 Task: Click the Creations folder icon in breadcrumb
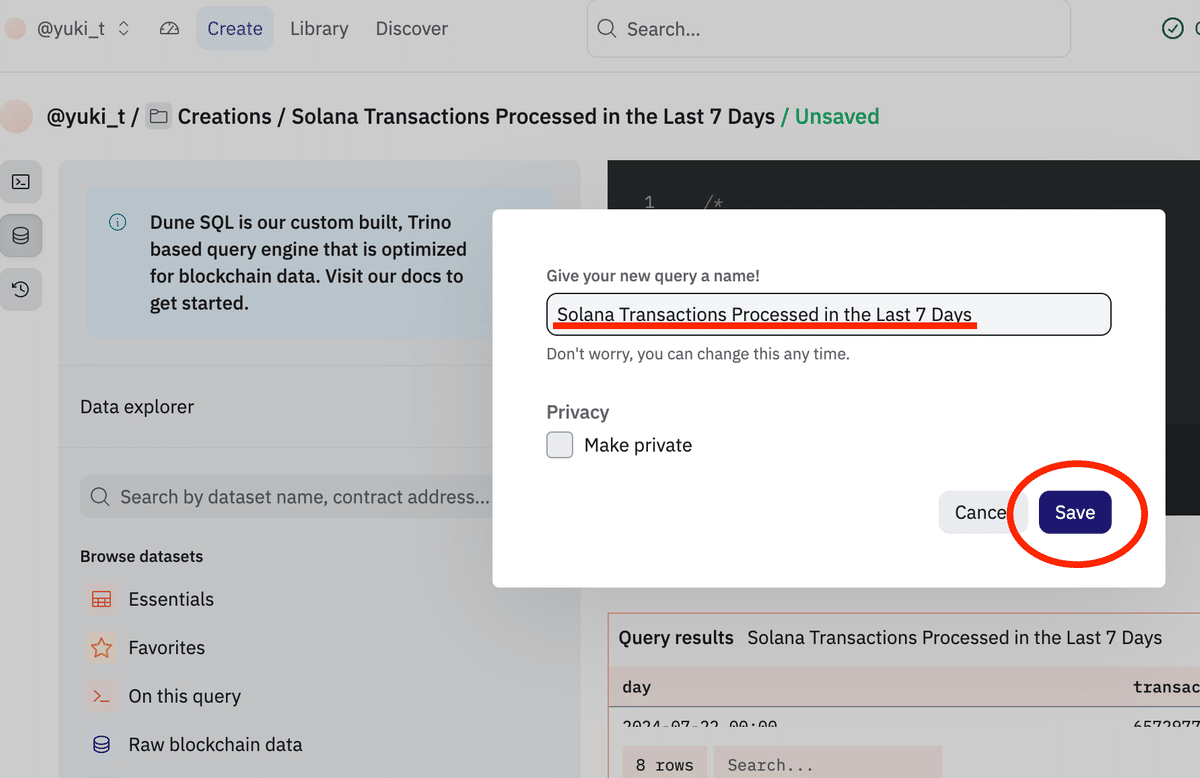(x=158, y=117)
